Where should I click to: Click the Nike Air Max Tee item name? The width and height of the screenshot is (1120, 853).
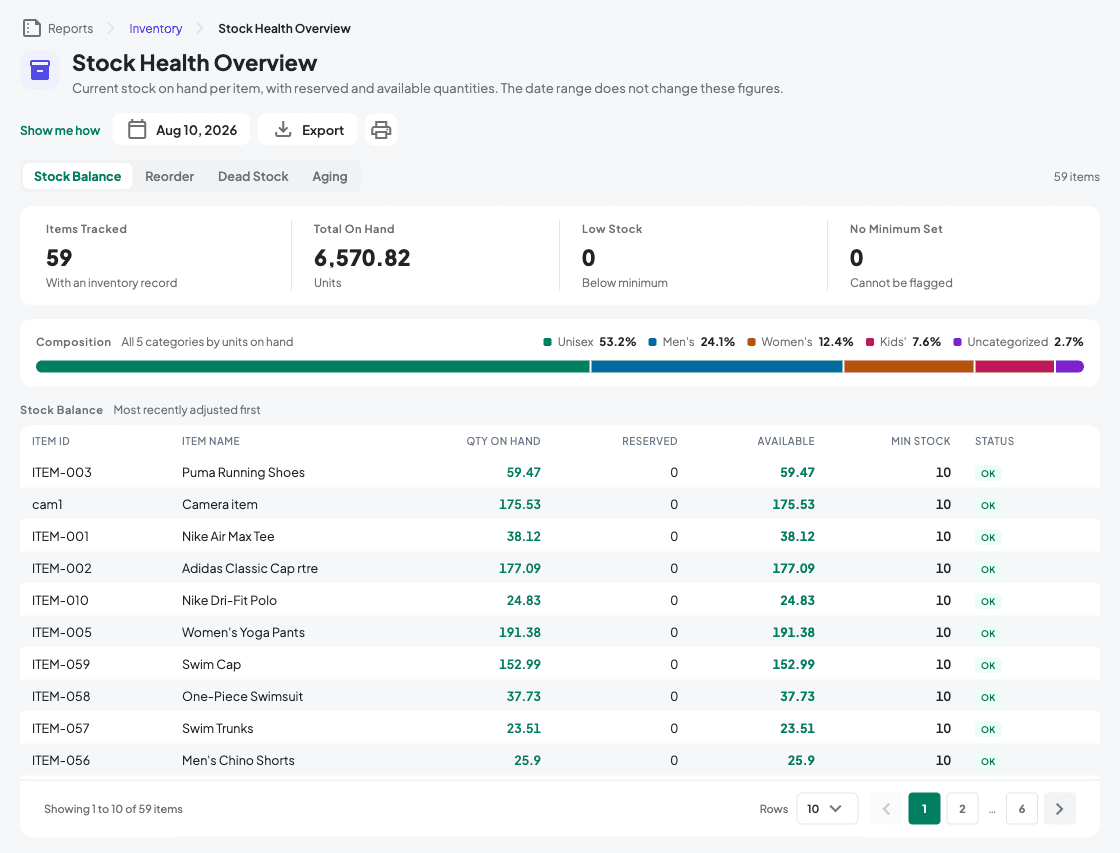coord(228,537)
